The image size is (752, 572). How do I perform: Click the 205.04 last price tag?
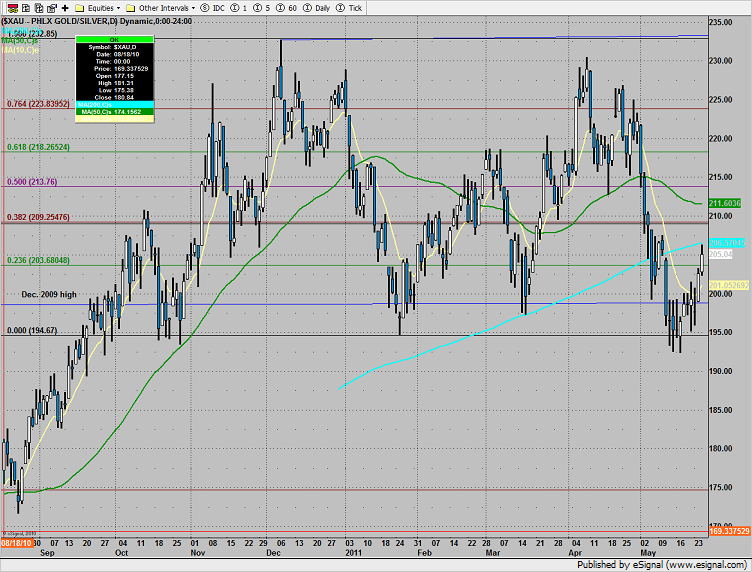pyautogui.click(x=721, y=254)
